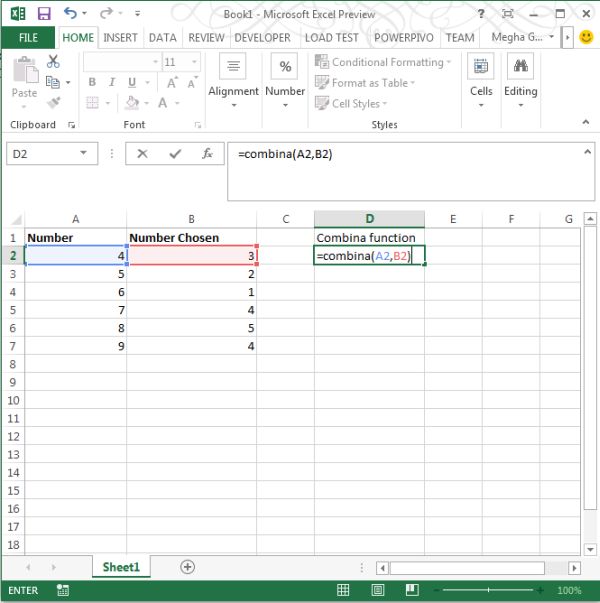The height and width of the screenshot is (603, 600).
Task: Open the Help question mark icon
Action: click(x=481, y=14)
